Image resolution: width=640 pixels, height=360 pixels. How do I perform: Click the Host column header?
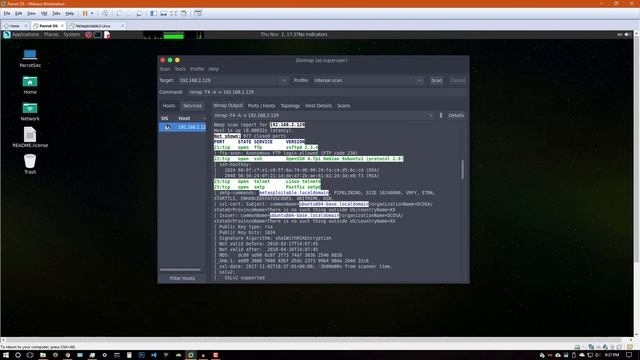coord(184,118)
